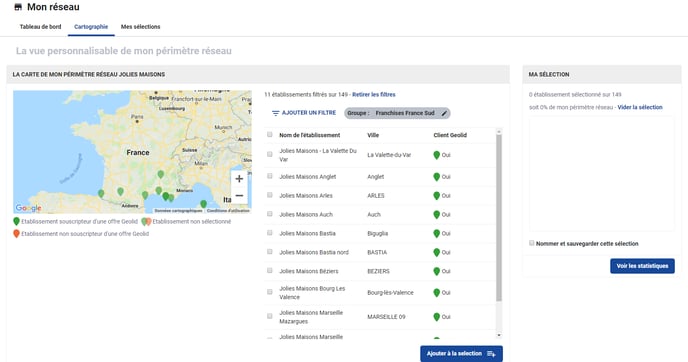Click Voir les statistiques button
Viewport: 688px width, 362px height.
(x=642, y=266)
